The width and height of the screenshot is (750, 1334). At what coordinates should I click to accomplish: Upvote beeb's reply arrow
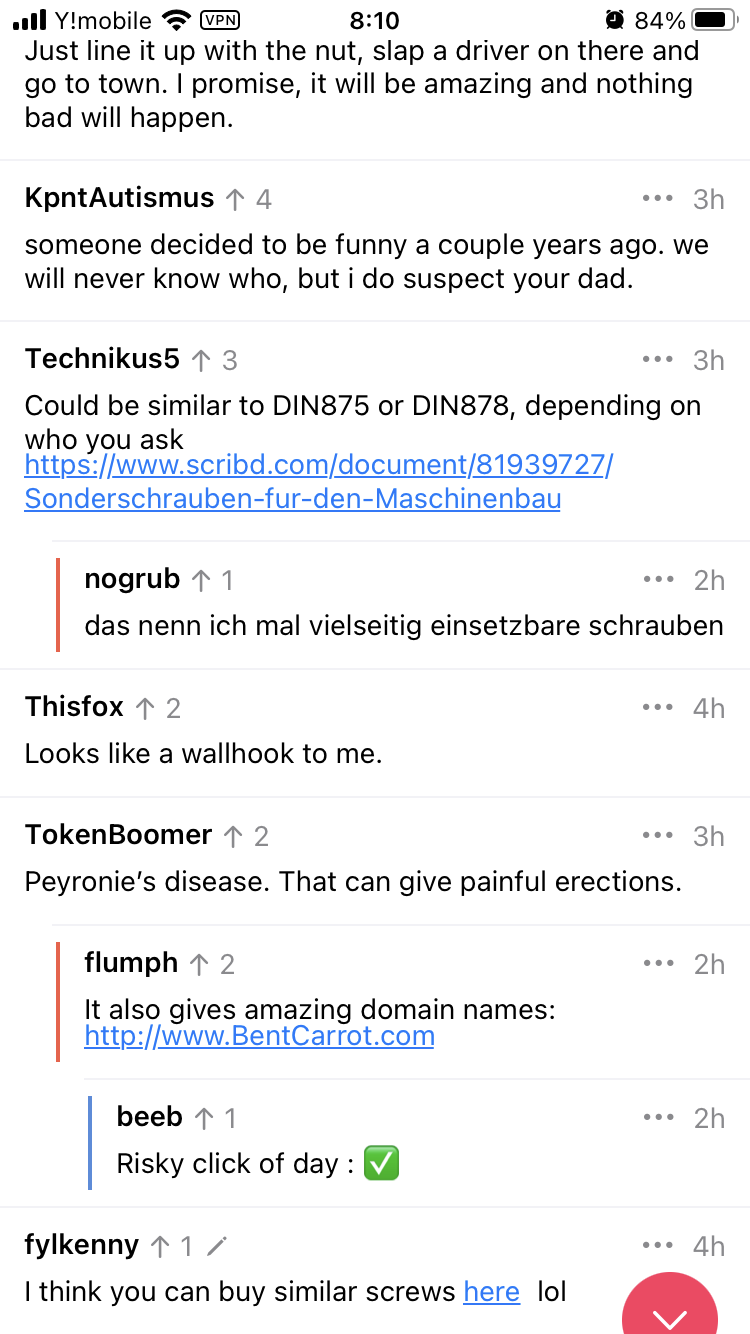click(x=204, y=1119)
